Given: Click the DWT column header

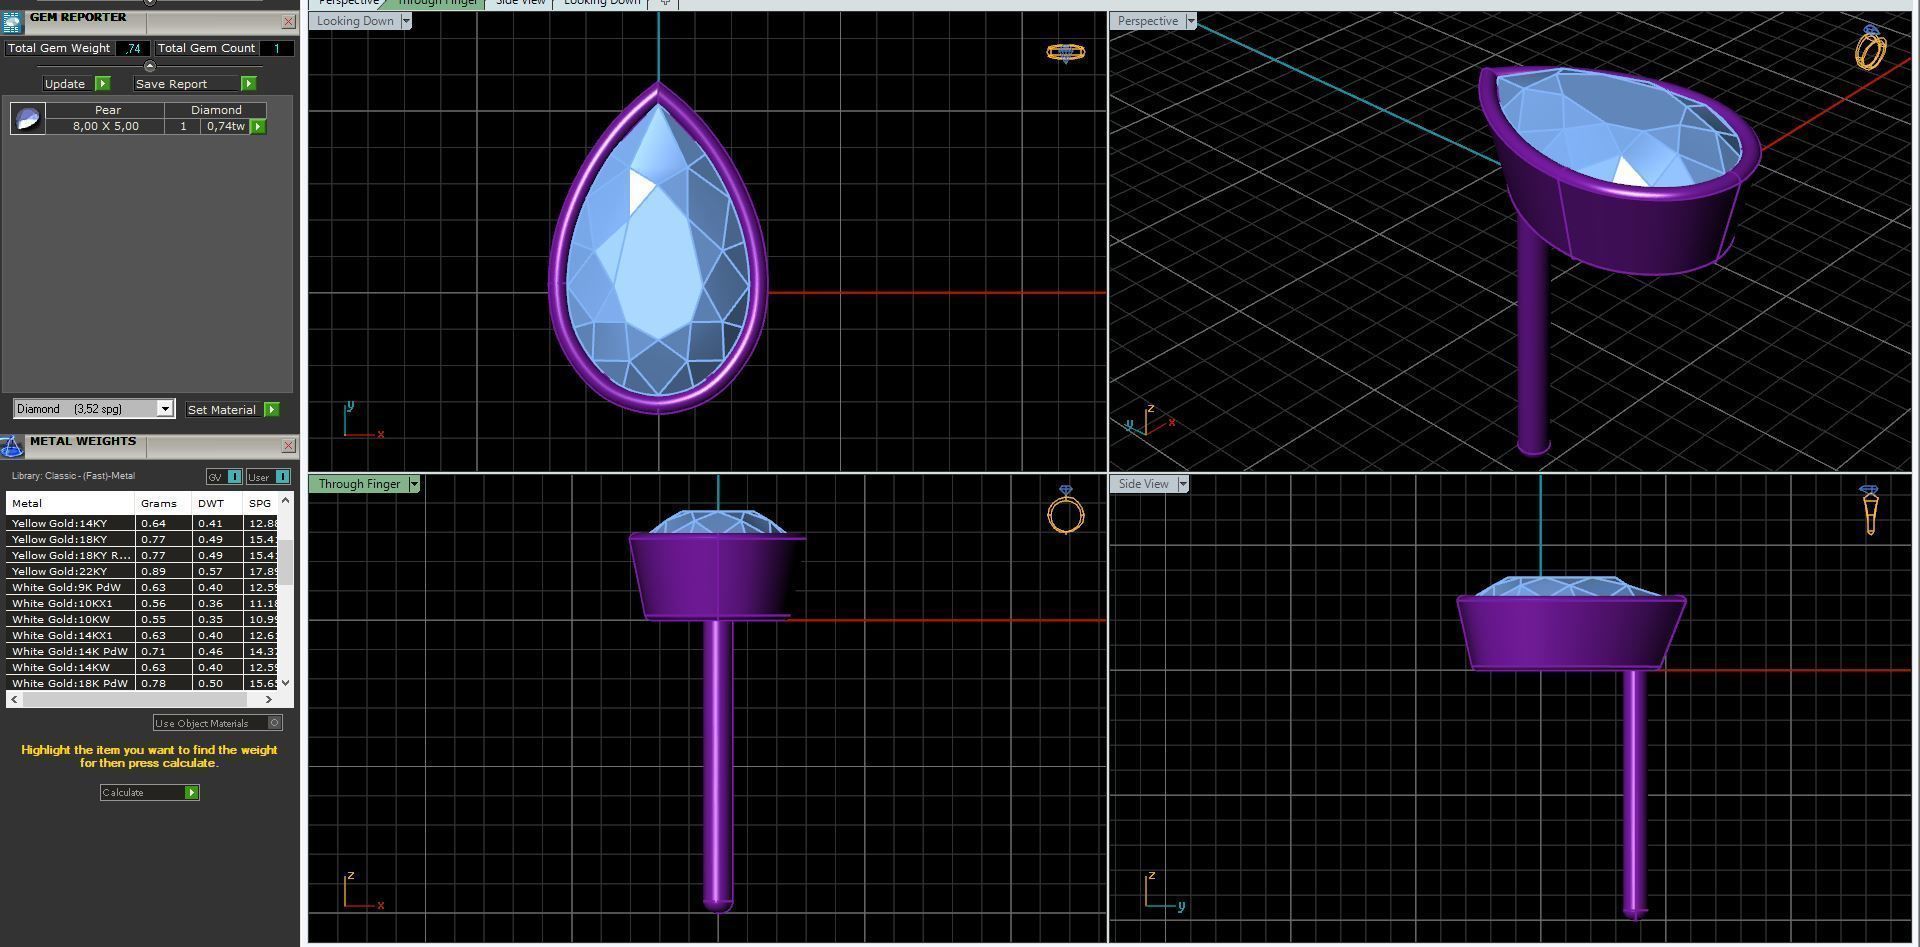Looking at the screenshot, I should (x=217, y=503).
